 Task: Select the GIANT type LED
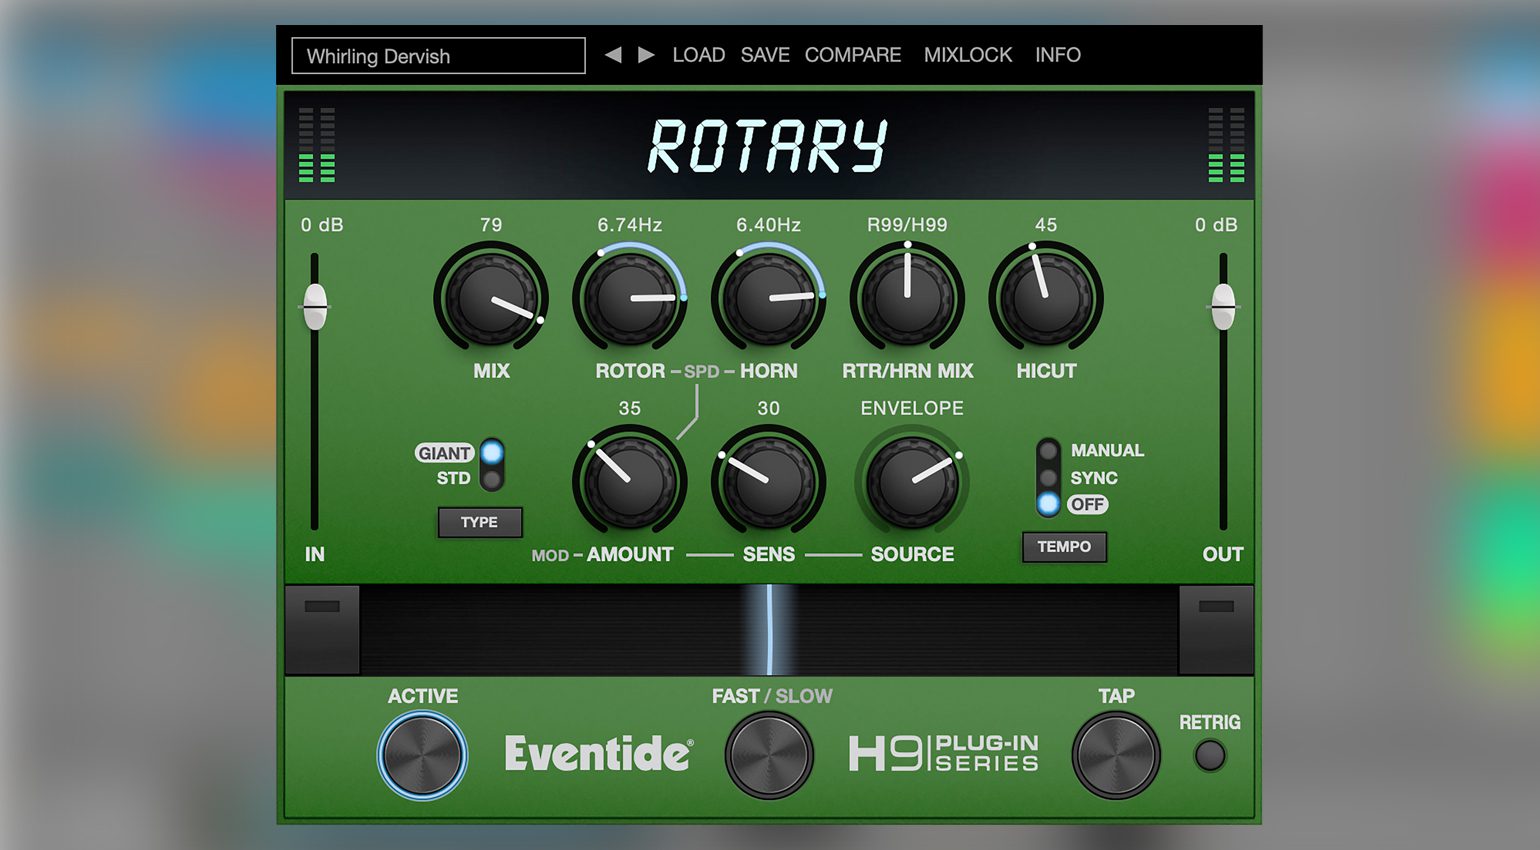pos(491,453)
